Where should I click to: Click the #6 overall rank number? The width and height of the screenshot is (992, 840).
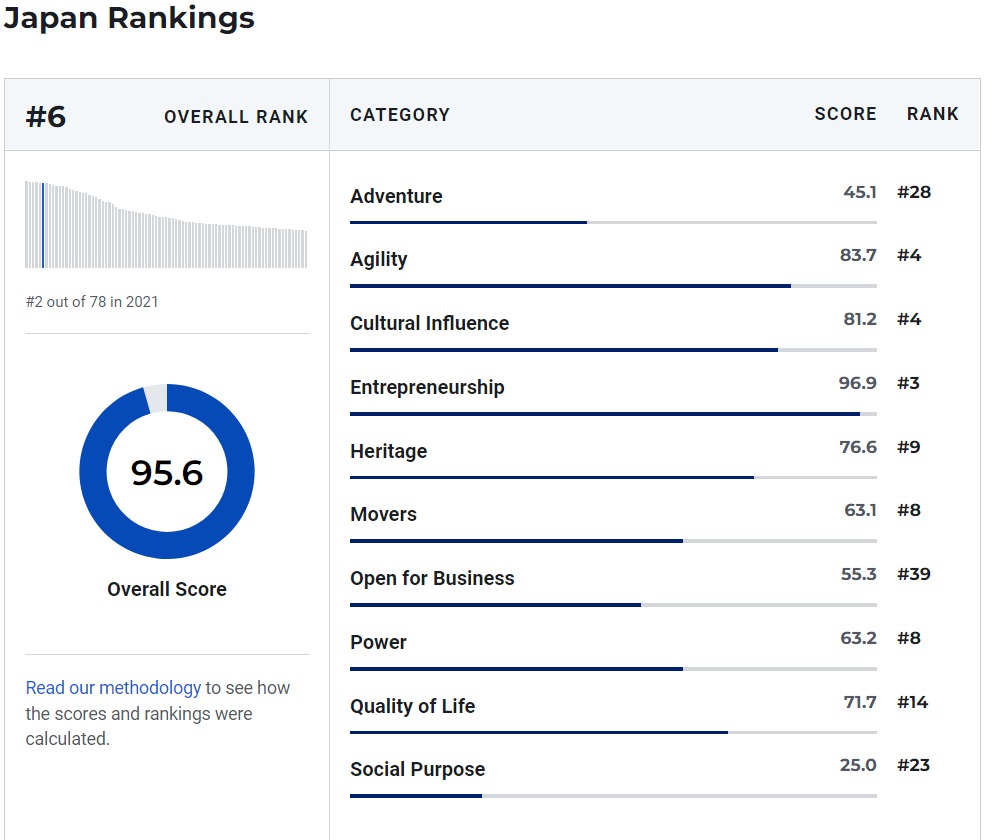(46, 117)
